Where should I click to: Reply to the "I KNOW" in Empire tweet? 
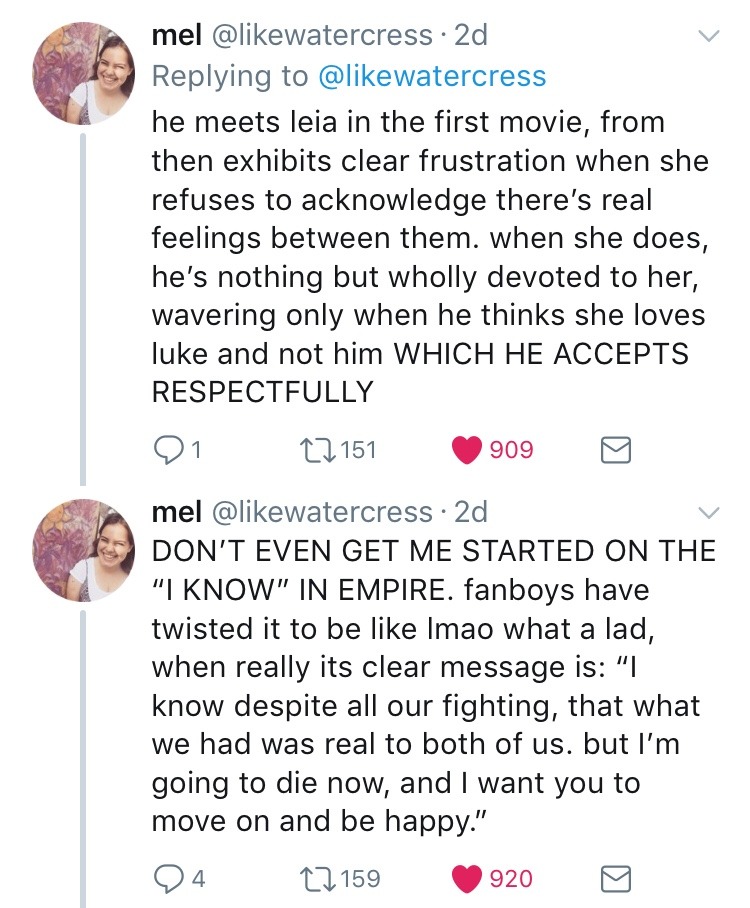click(167, 879)
